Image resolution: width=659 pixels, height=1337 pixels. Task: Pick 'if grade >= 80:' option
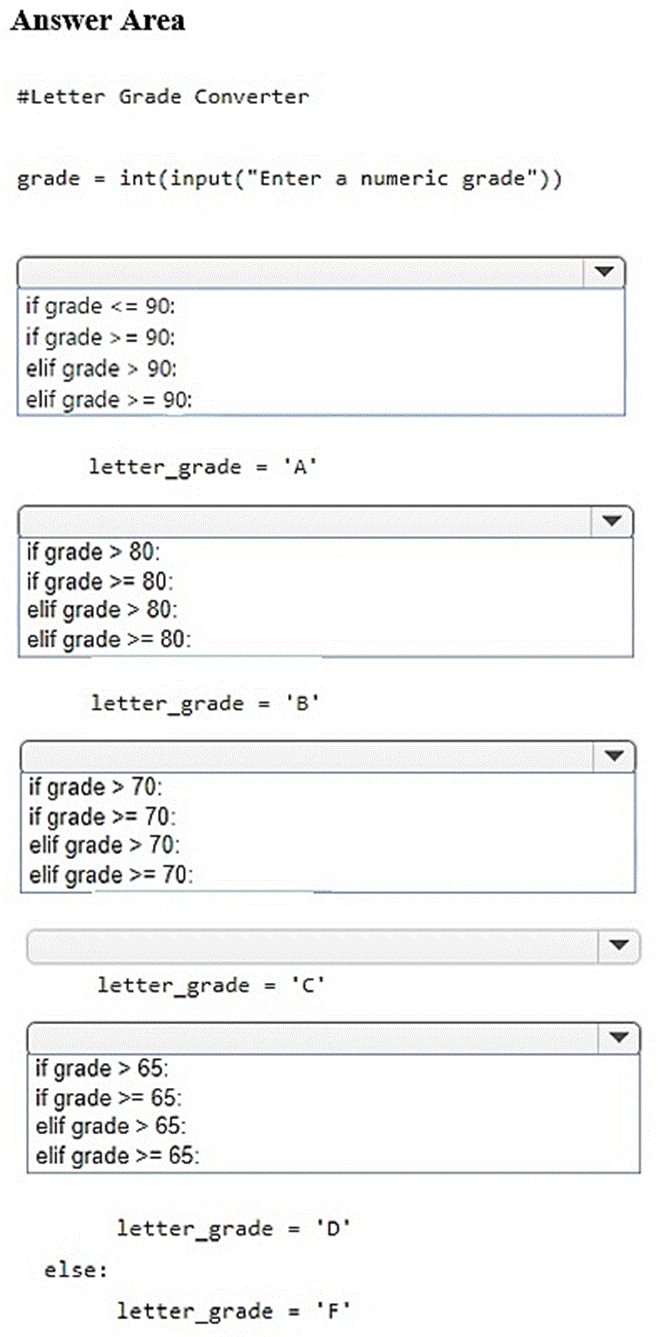100,581
